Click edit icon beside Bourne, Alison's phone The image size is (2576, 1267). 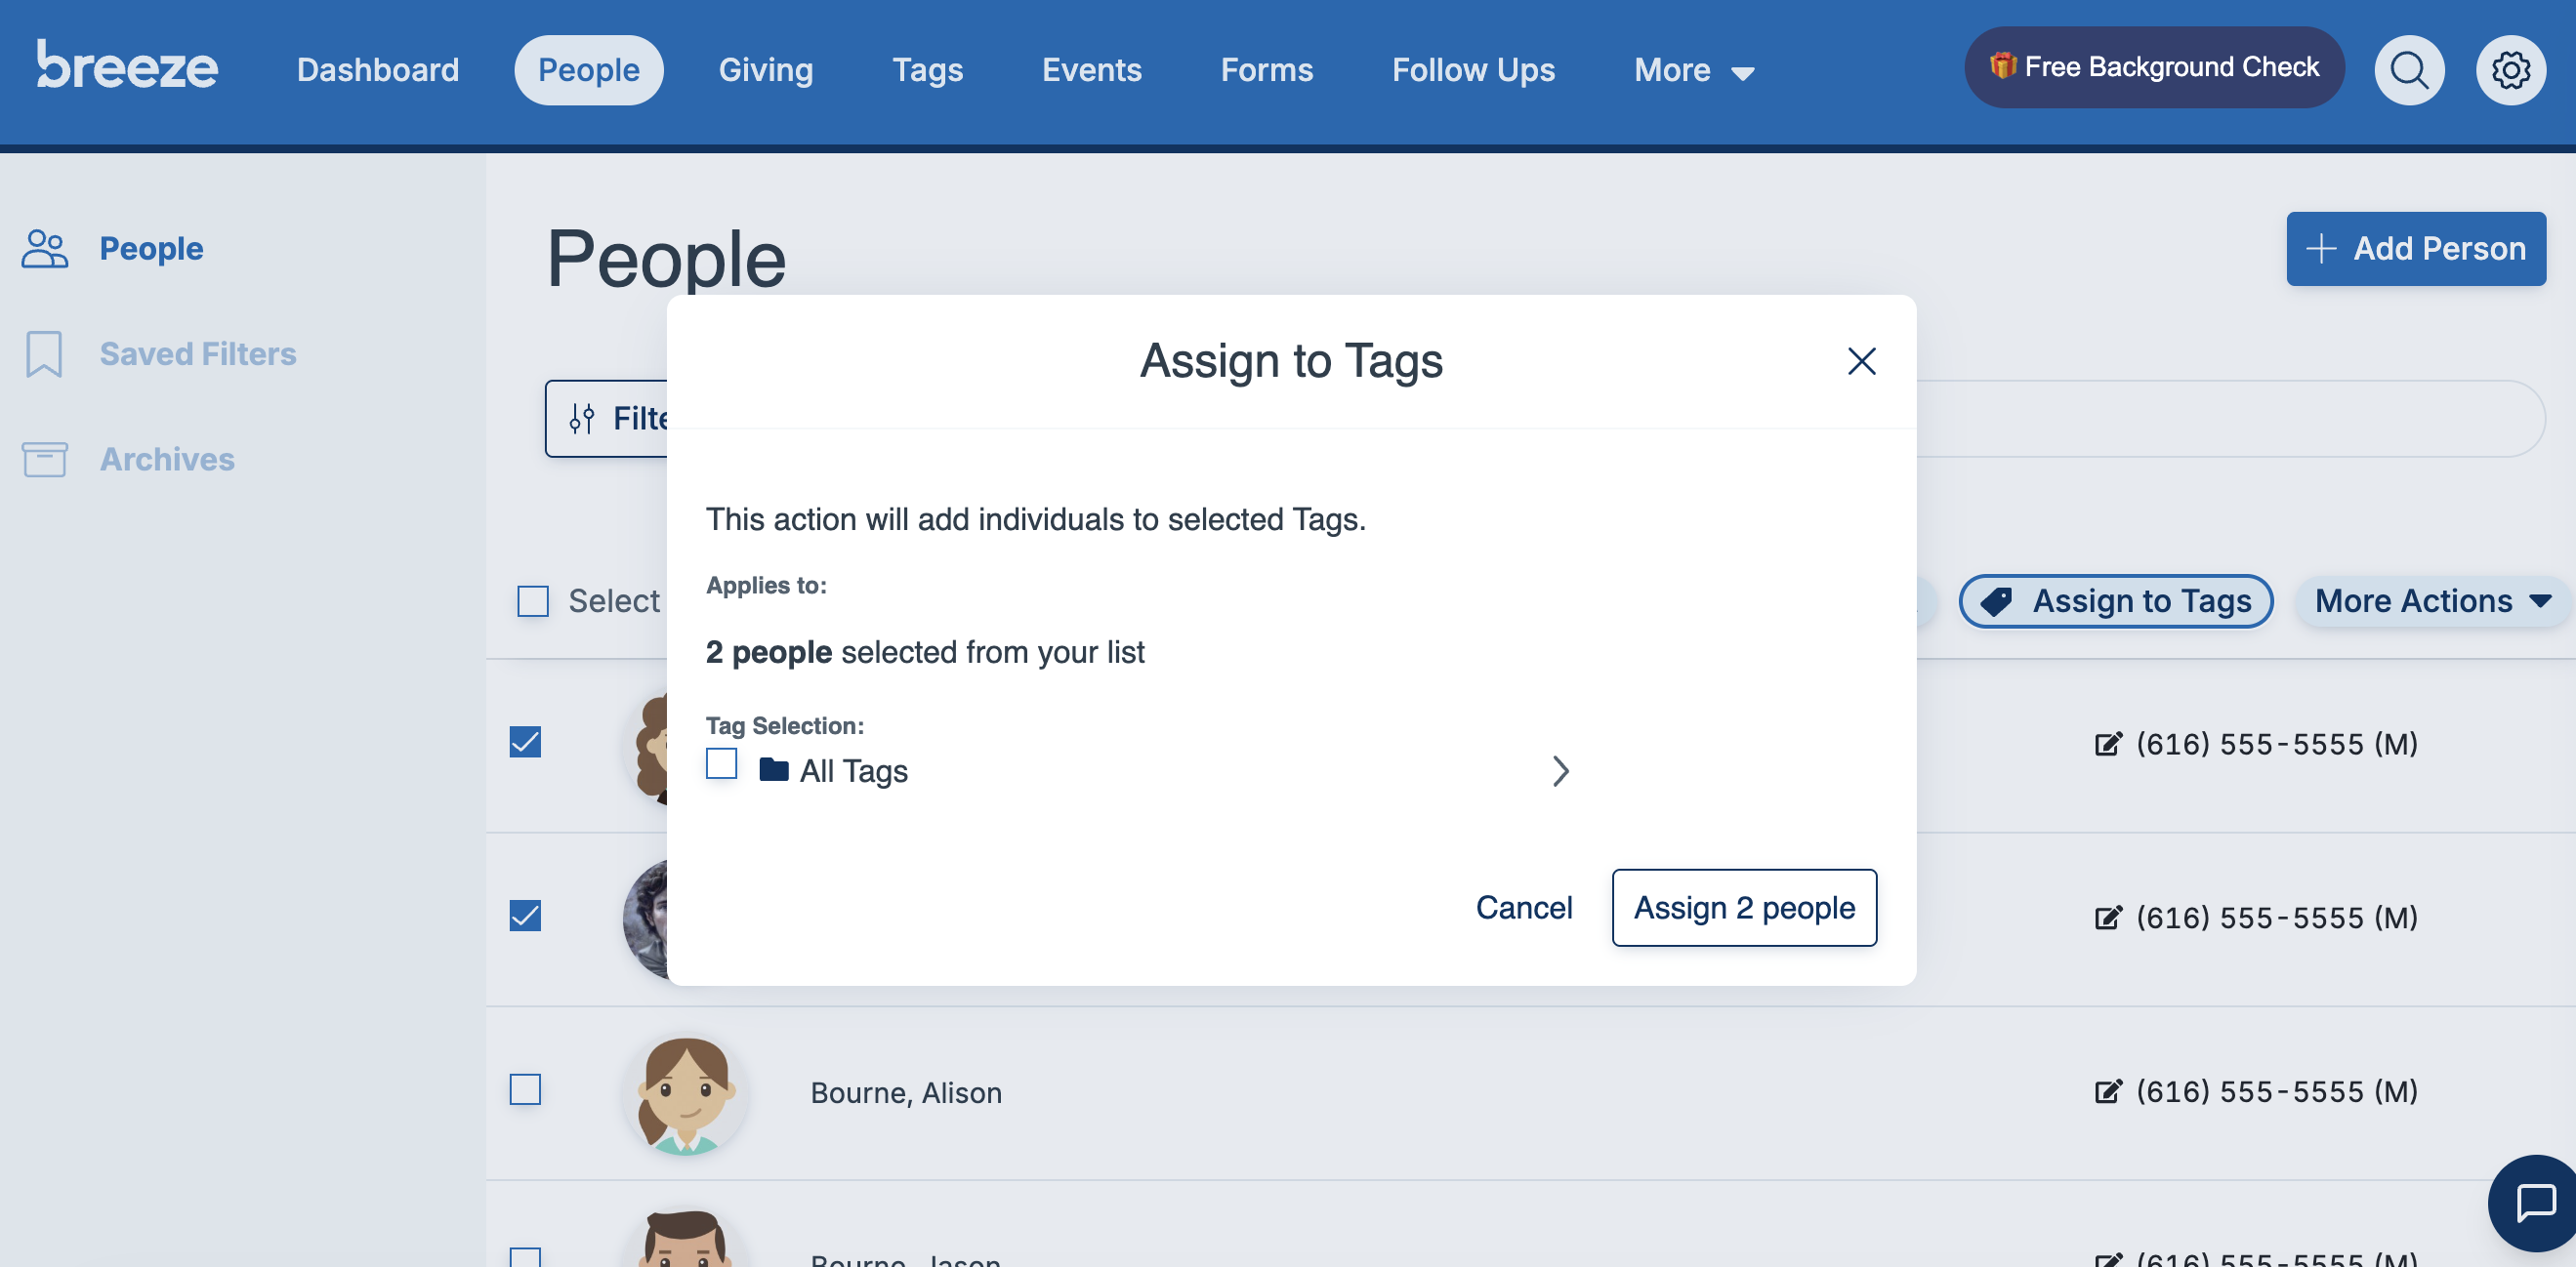point(2108,1091)
